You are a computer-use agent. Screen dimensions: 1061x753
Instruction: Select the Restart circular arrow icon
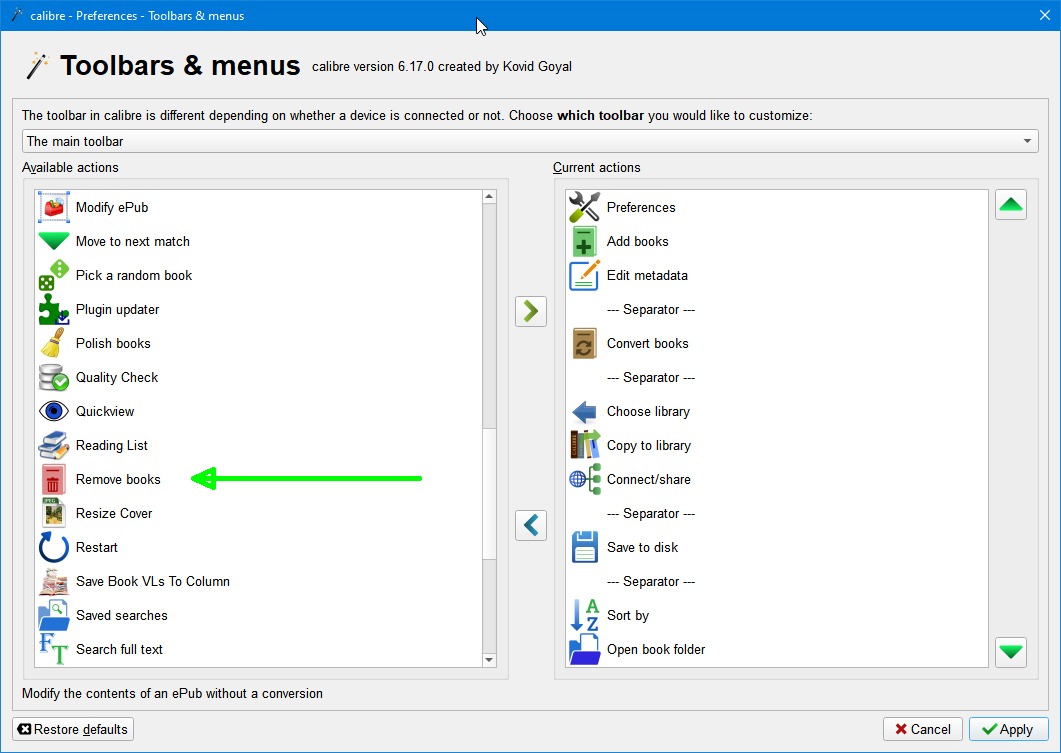coord(53,547)
